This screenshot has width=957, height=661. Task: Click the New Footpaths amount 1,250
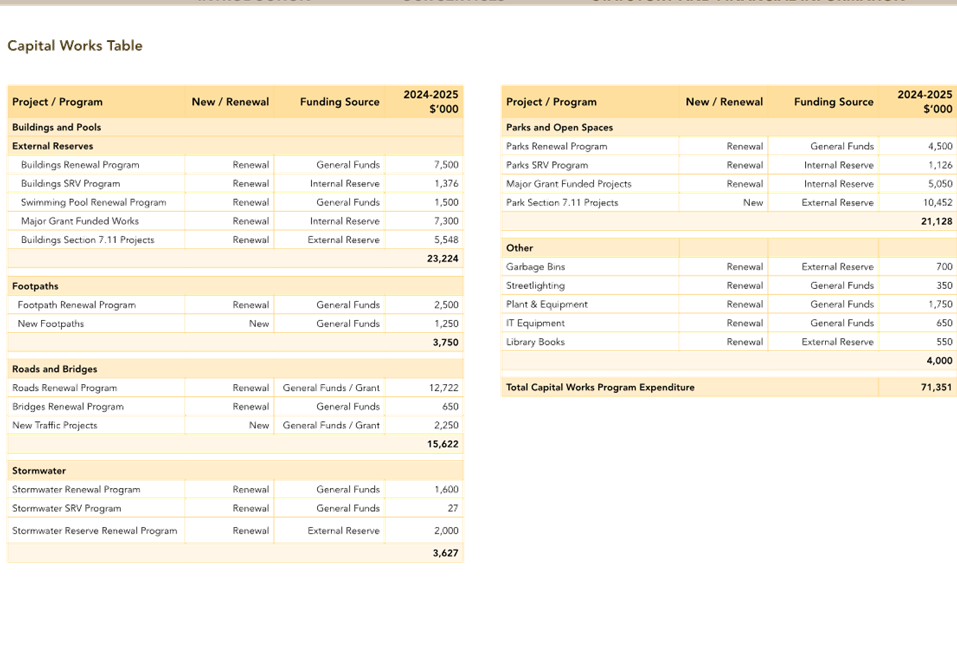click(x=446, y=324)
